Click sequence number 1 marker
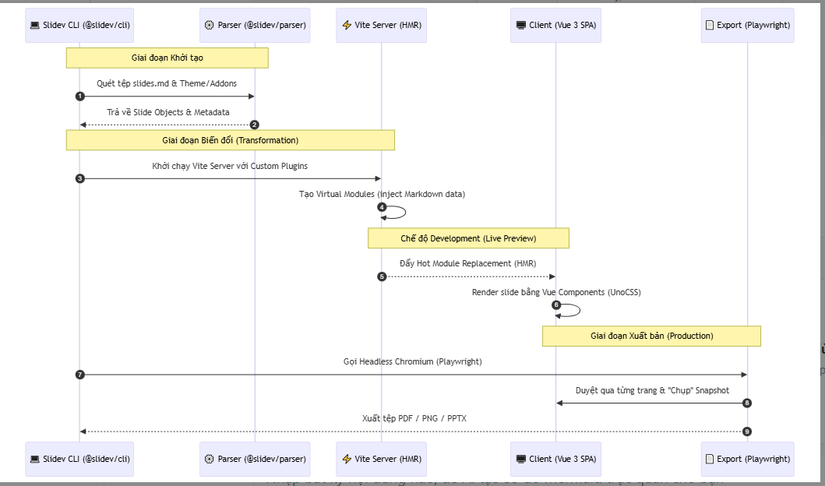The height and width of the screenshot is (486, 825). pyautogui.click(x=80, y=96)
